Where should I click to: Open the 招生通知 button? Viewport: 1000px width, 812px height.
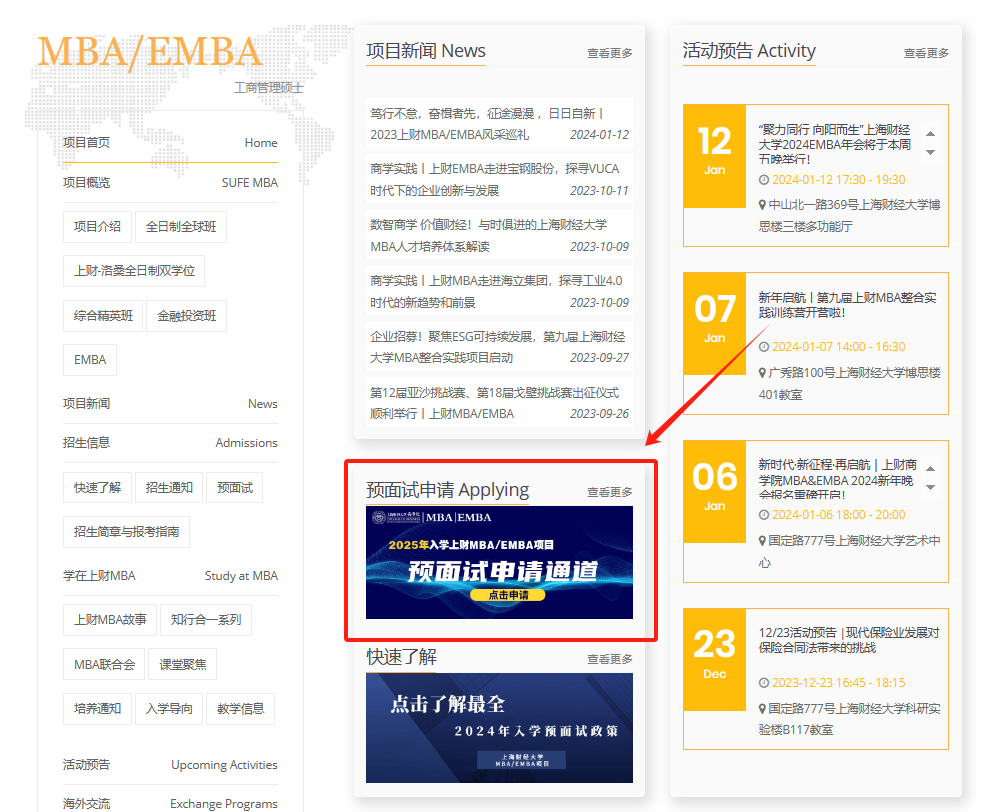click(x=169, y=488)
